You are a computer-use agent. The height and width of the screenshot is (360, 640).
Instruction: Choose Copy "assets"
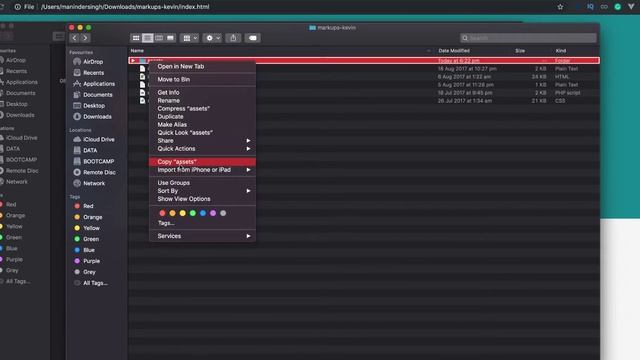coord(202,162)
